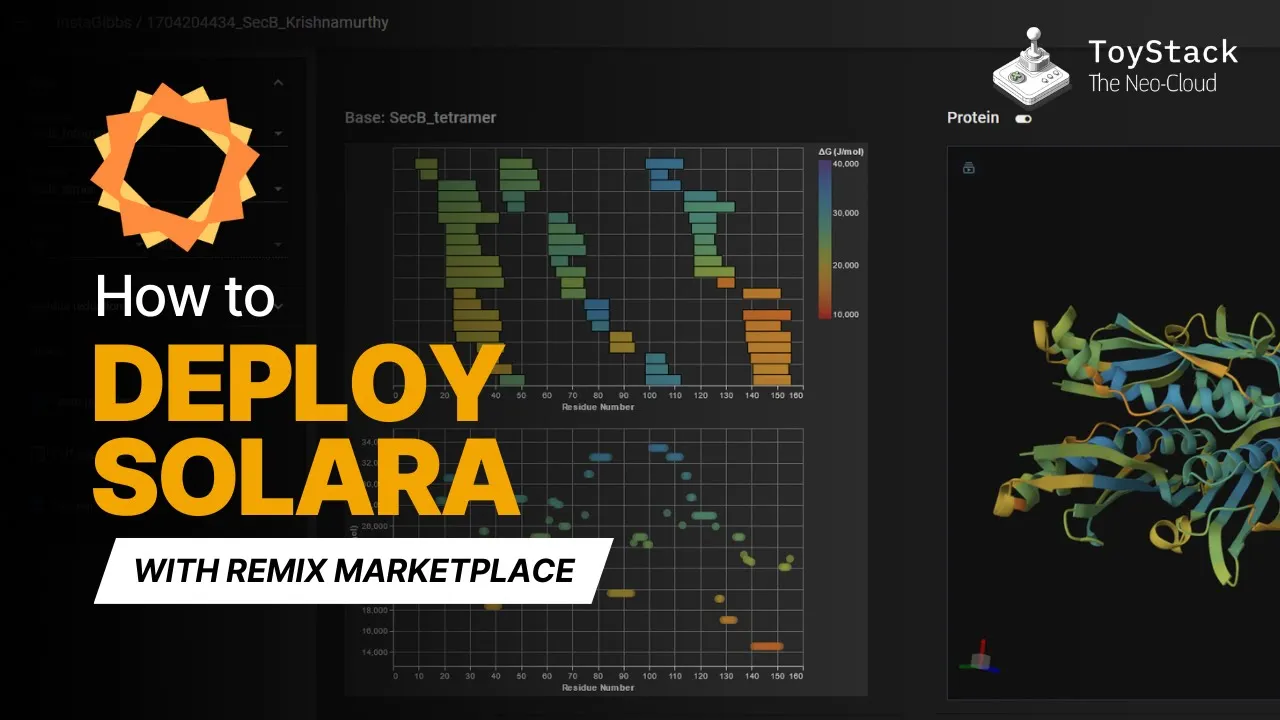Click the 'ΔG (J/mol)' legend title
The image size is (1280, 720).
click(841, 151)
